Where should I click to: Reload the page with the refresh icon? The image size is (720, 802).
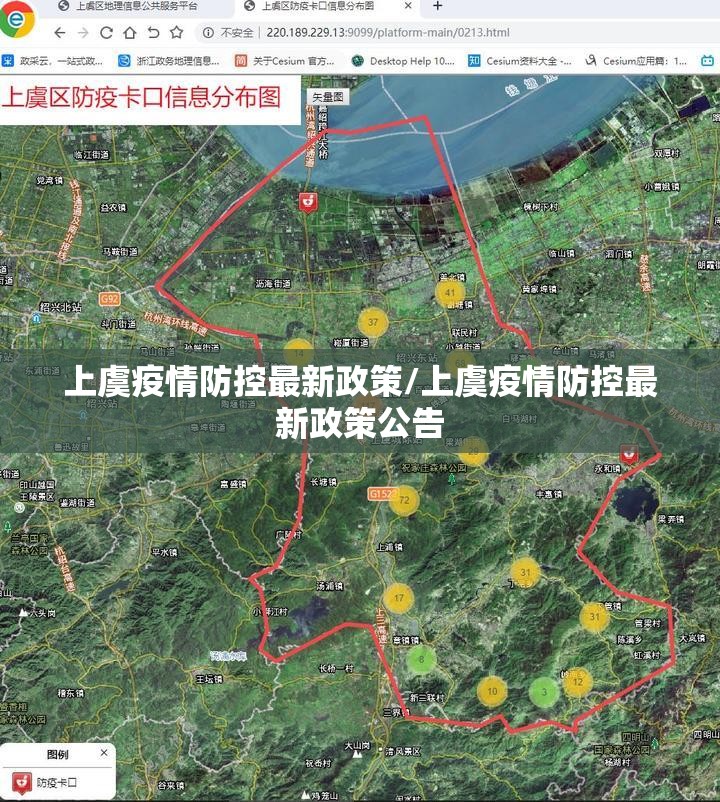(x=107, y=33)
